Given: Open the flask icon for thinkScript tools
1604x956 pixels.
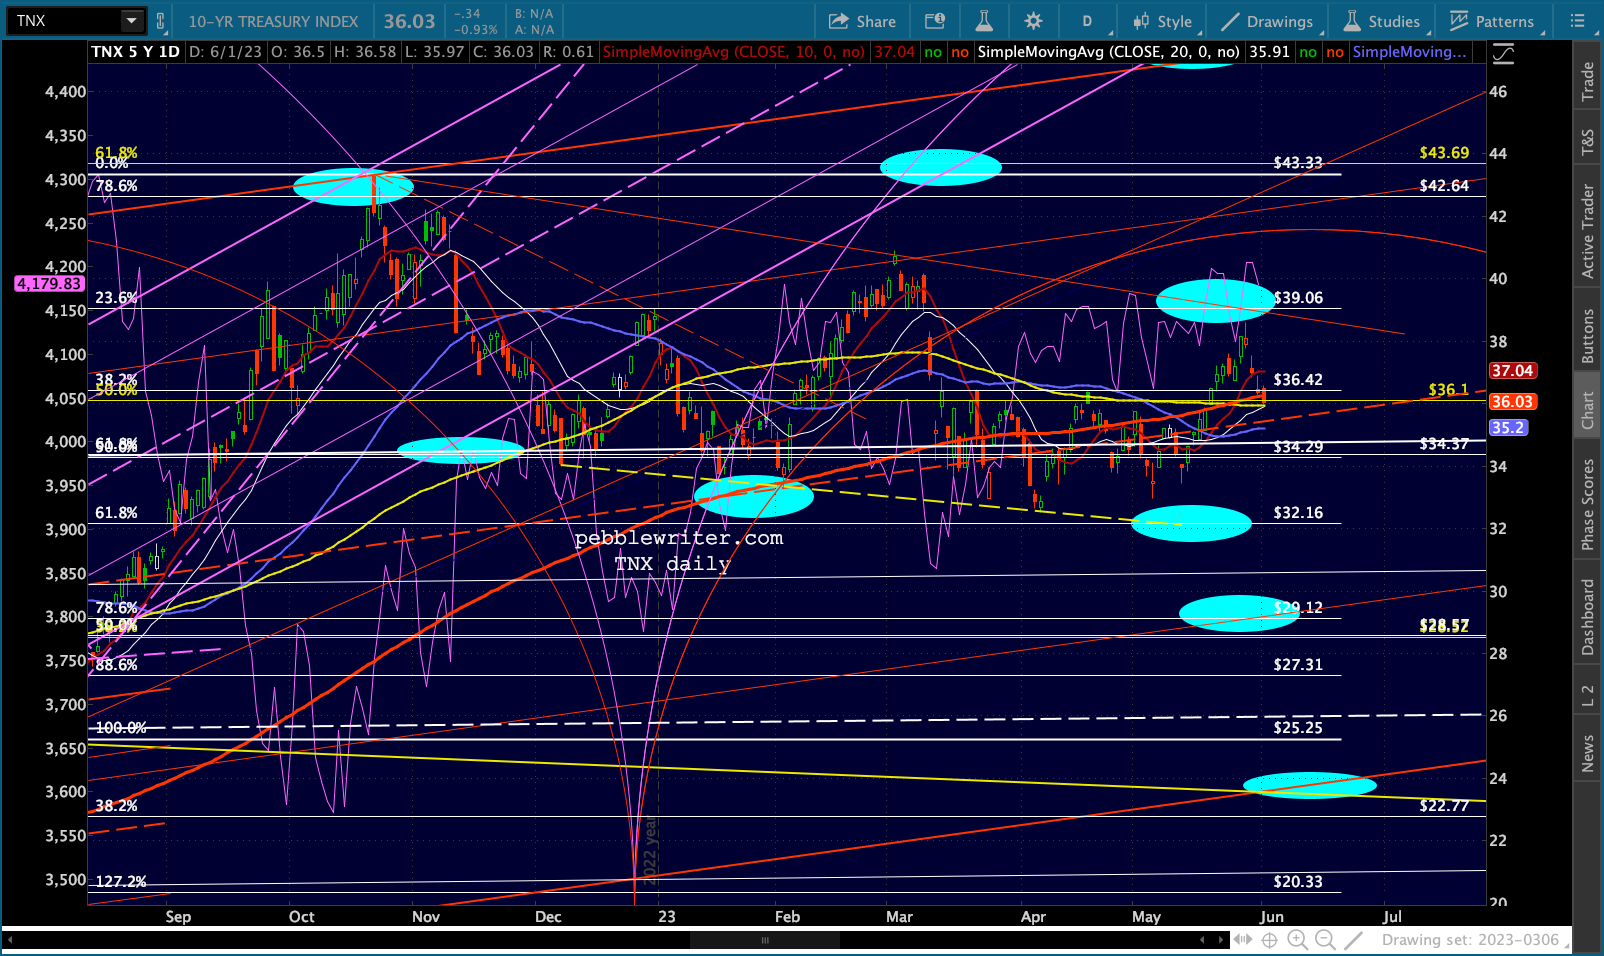Looking at the screenshot, I should (984, 21).
